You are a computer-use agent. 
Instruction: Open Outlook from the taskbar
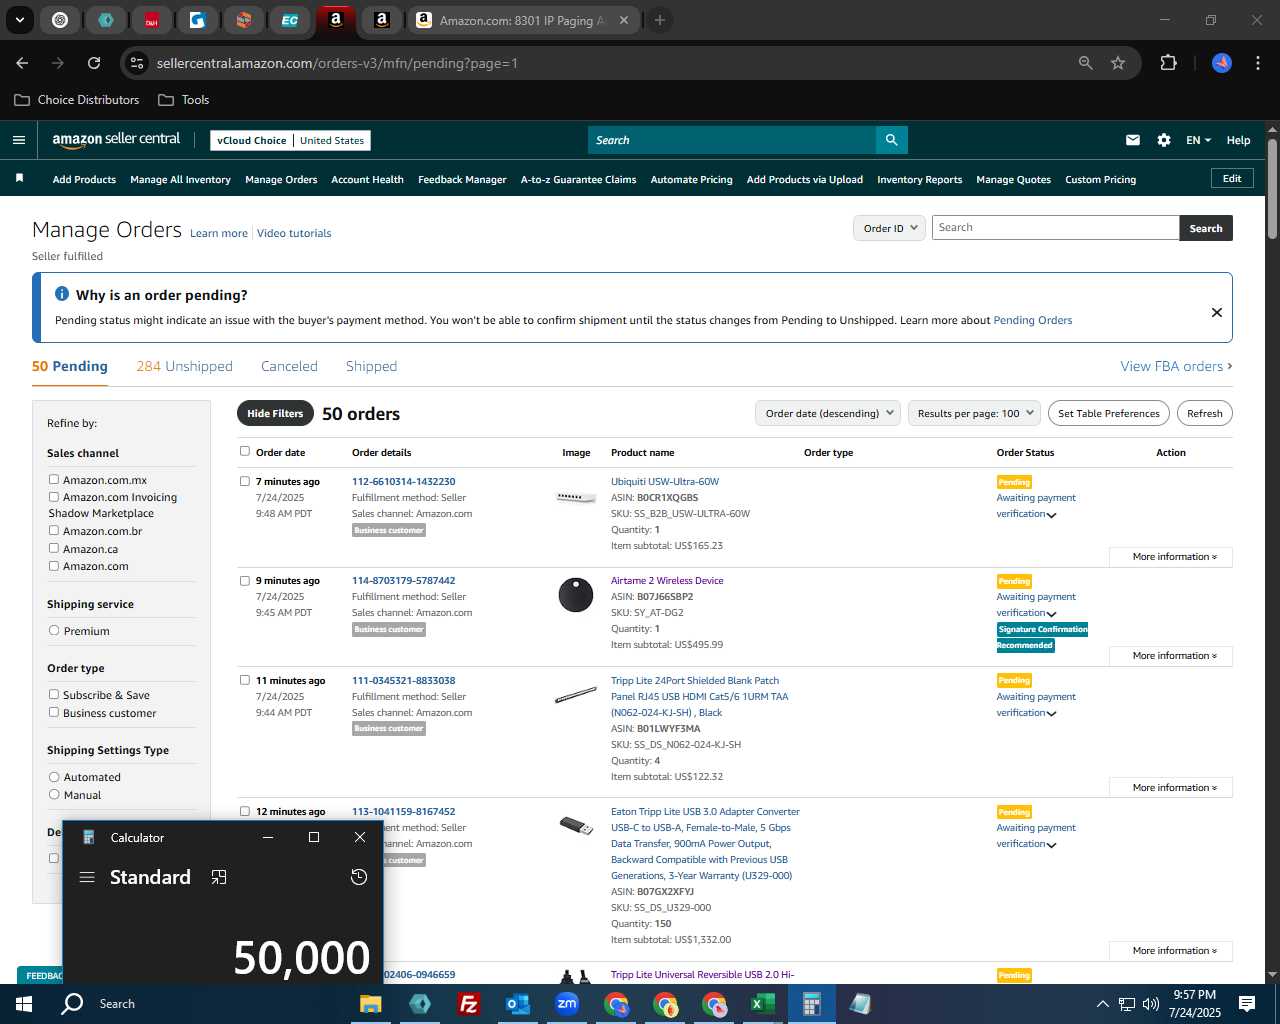point(517,1004)
